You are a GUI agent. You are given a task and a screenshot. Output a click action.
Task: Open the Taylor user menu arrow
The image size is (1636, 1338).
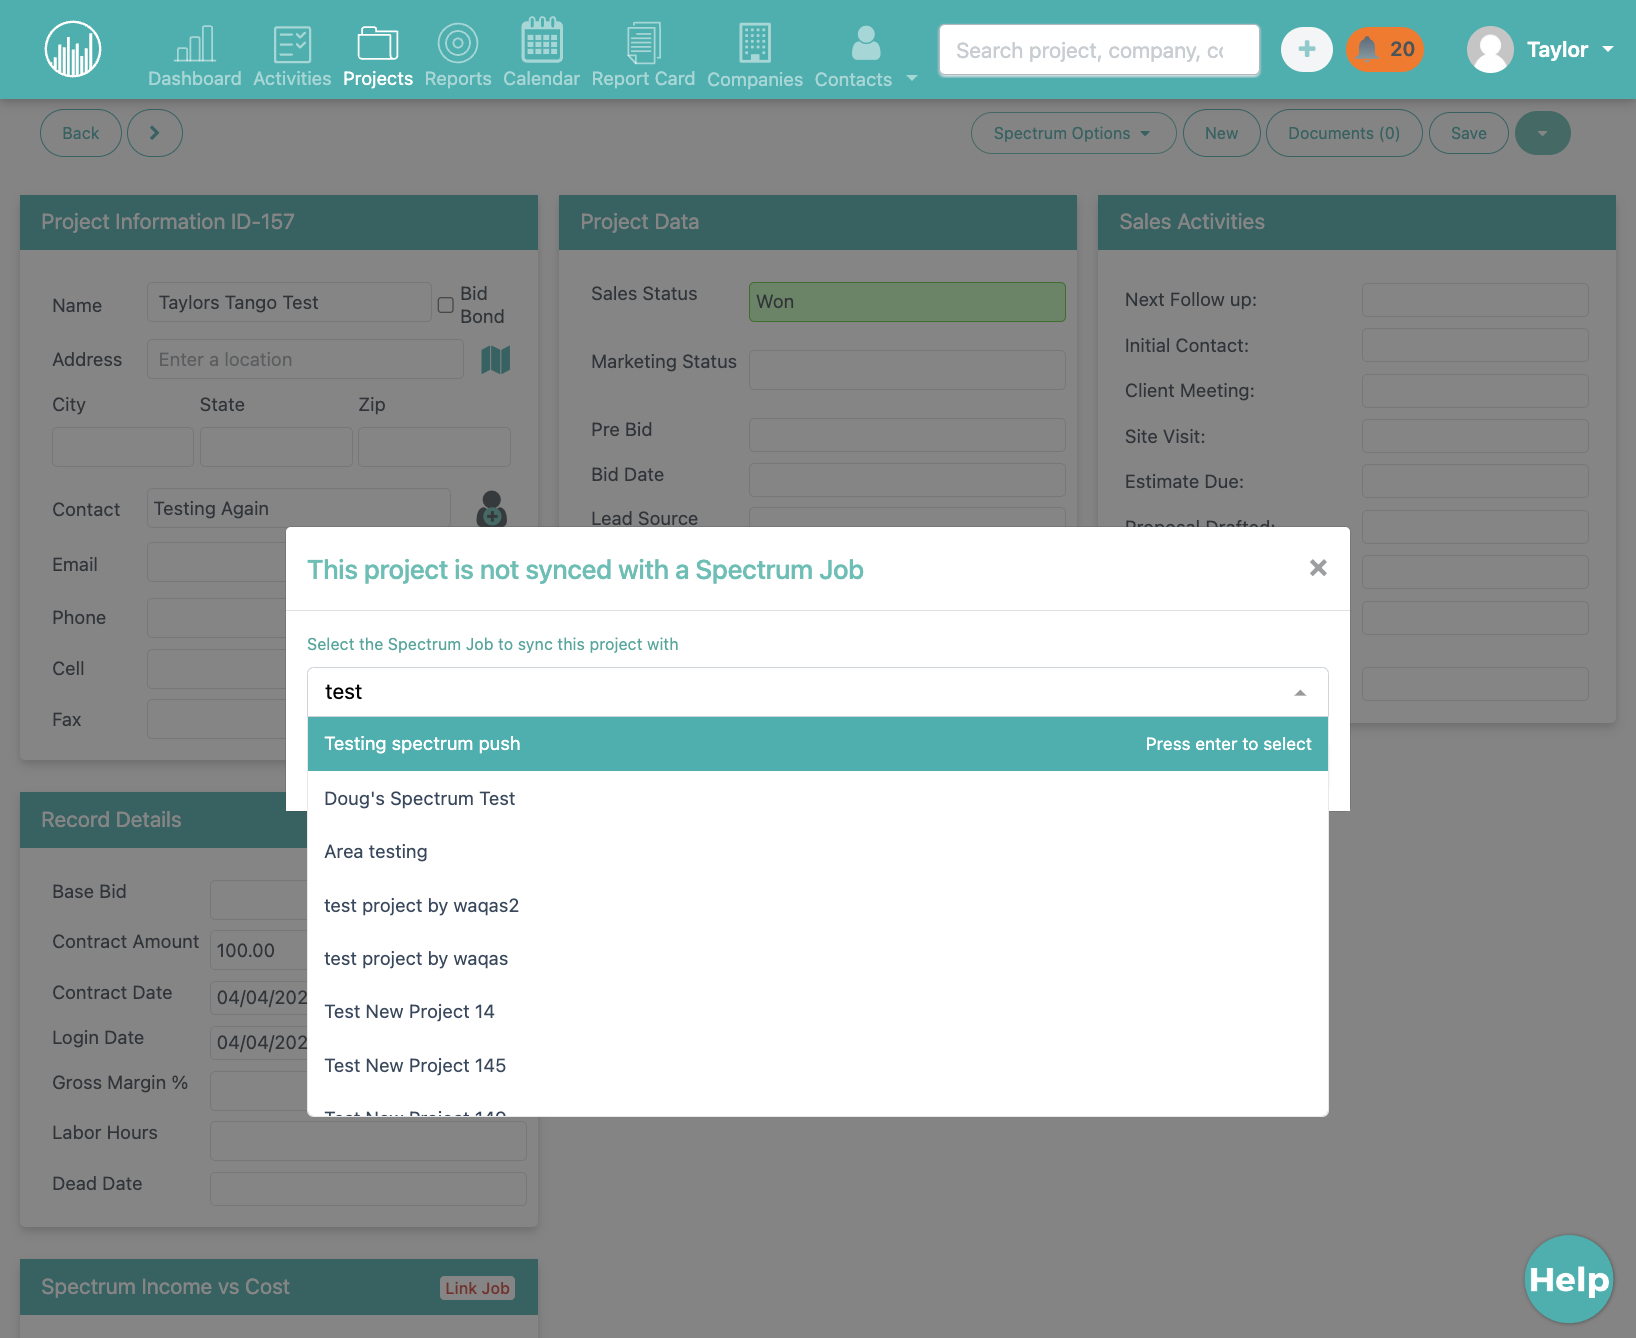(x=1608, y=49)
